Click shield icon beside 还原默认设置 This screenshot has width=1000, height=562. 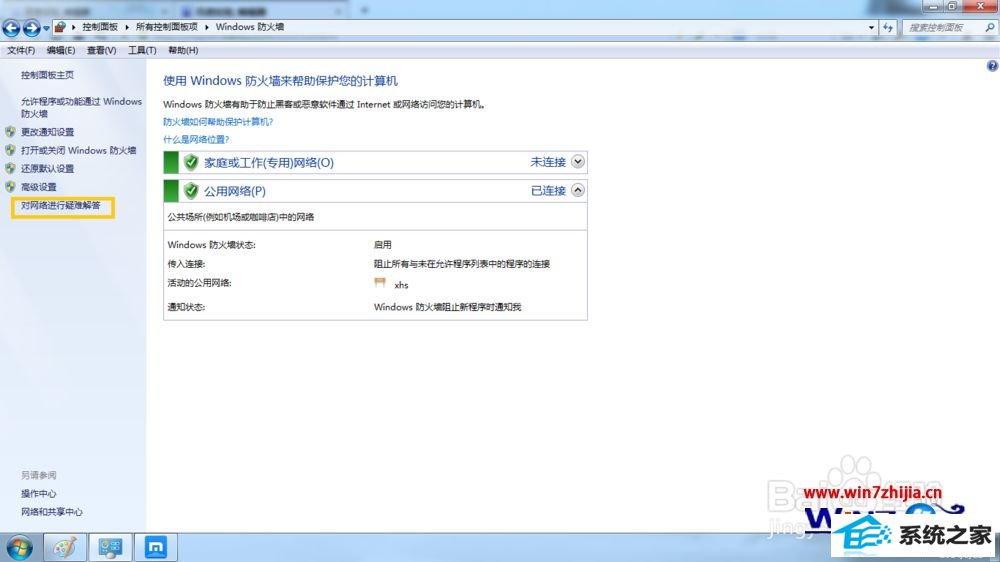[10, 168]
